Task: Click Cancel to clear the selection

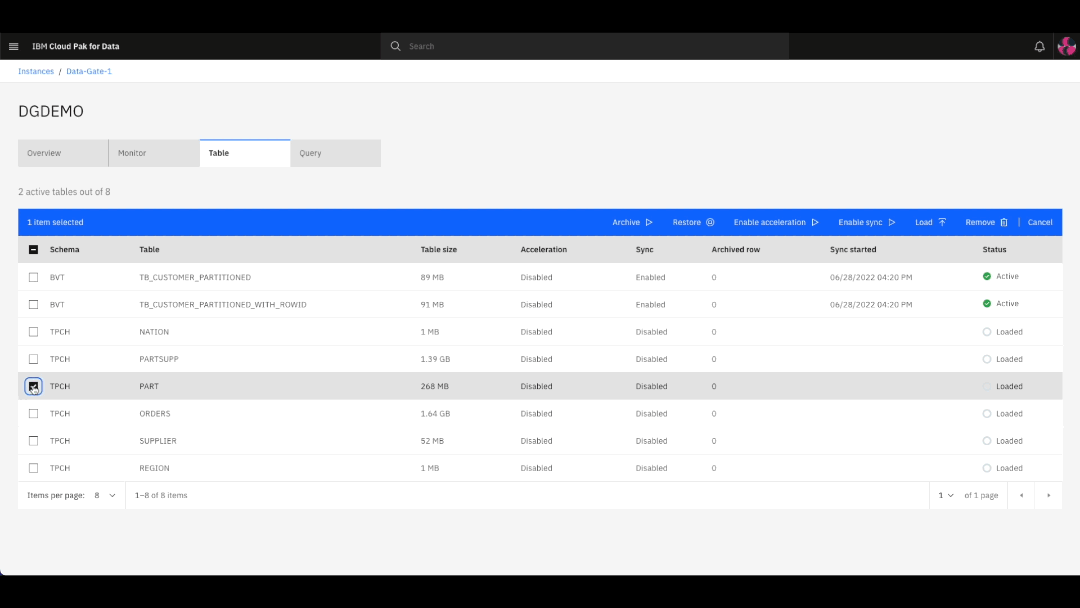Action: pyautogui.click(x=1040, y=222)
